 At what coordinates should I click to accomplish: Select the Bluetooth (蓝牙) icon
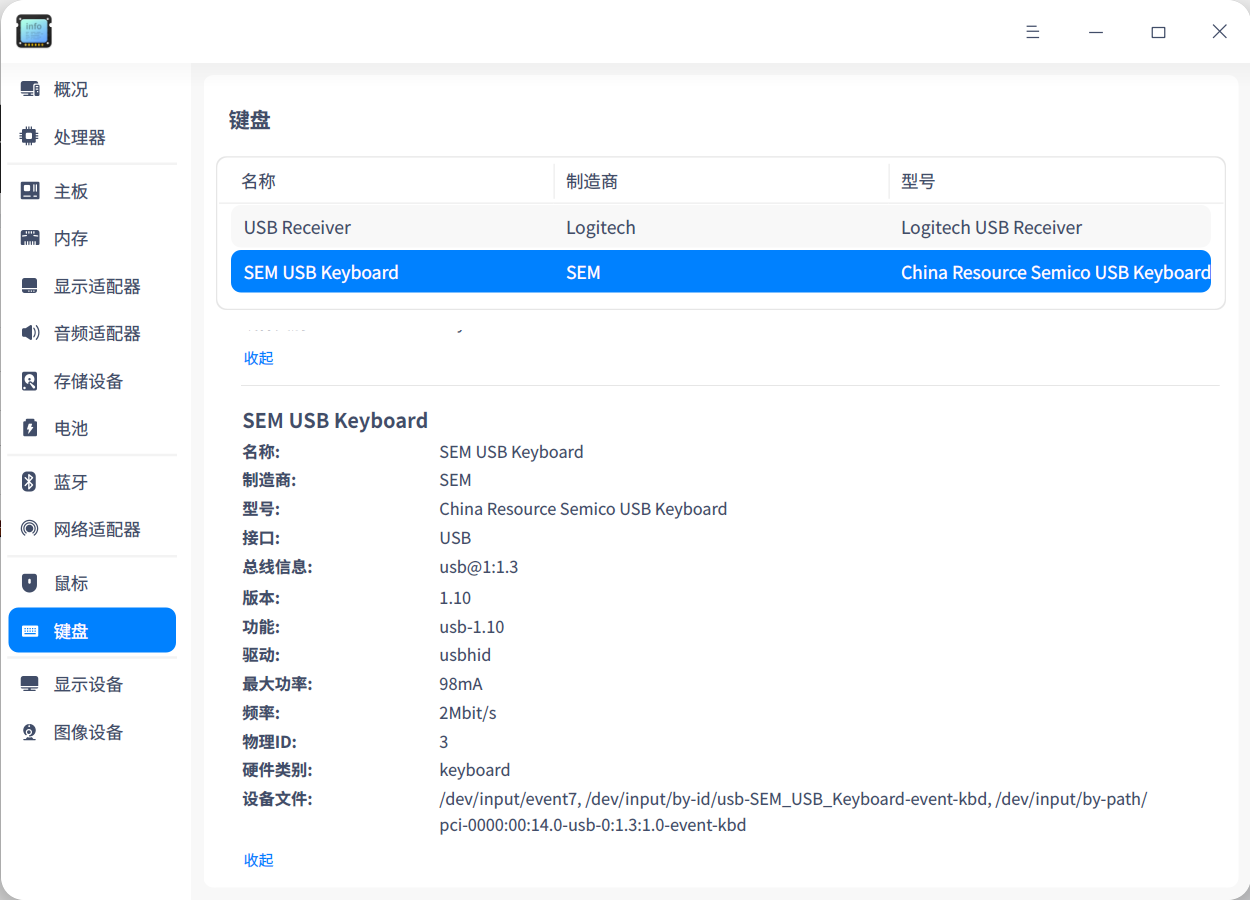pyautogui.click(x=30, y=482)
